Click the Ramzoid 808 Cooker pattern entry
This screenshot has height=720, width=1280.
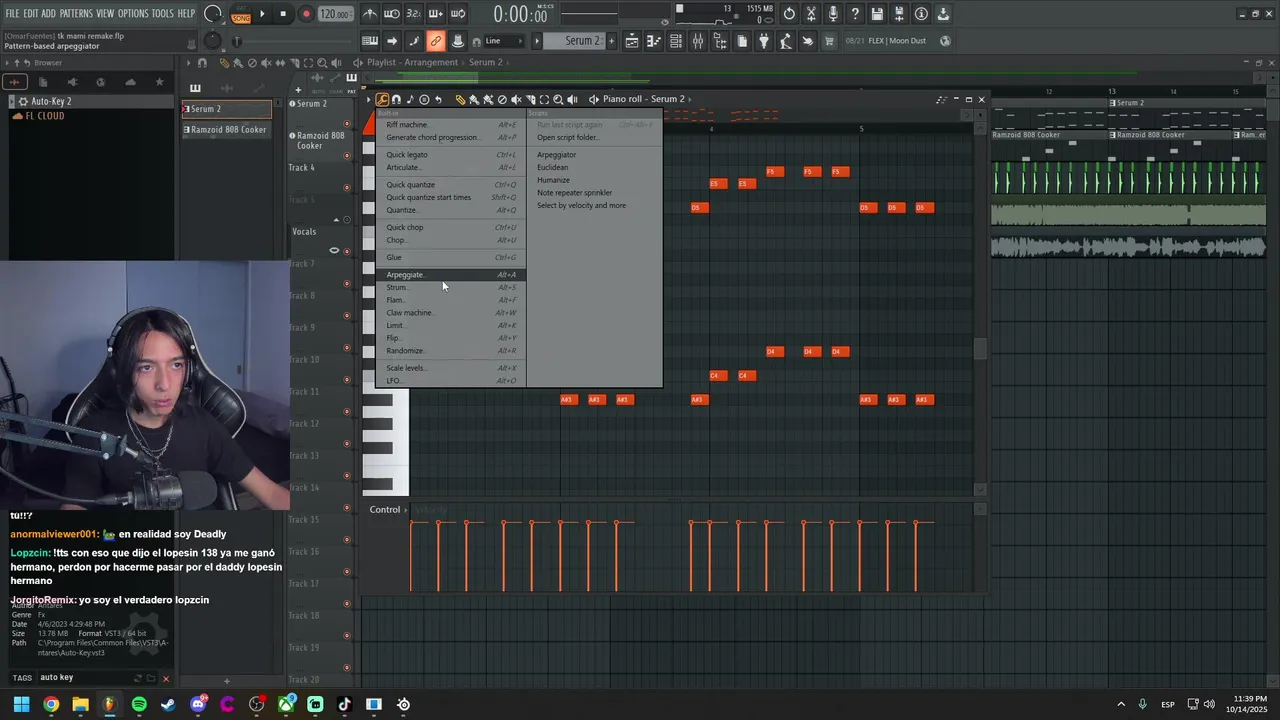point(226,129)
